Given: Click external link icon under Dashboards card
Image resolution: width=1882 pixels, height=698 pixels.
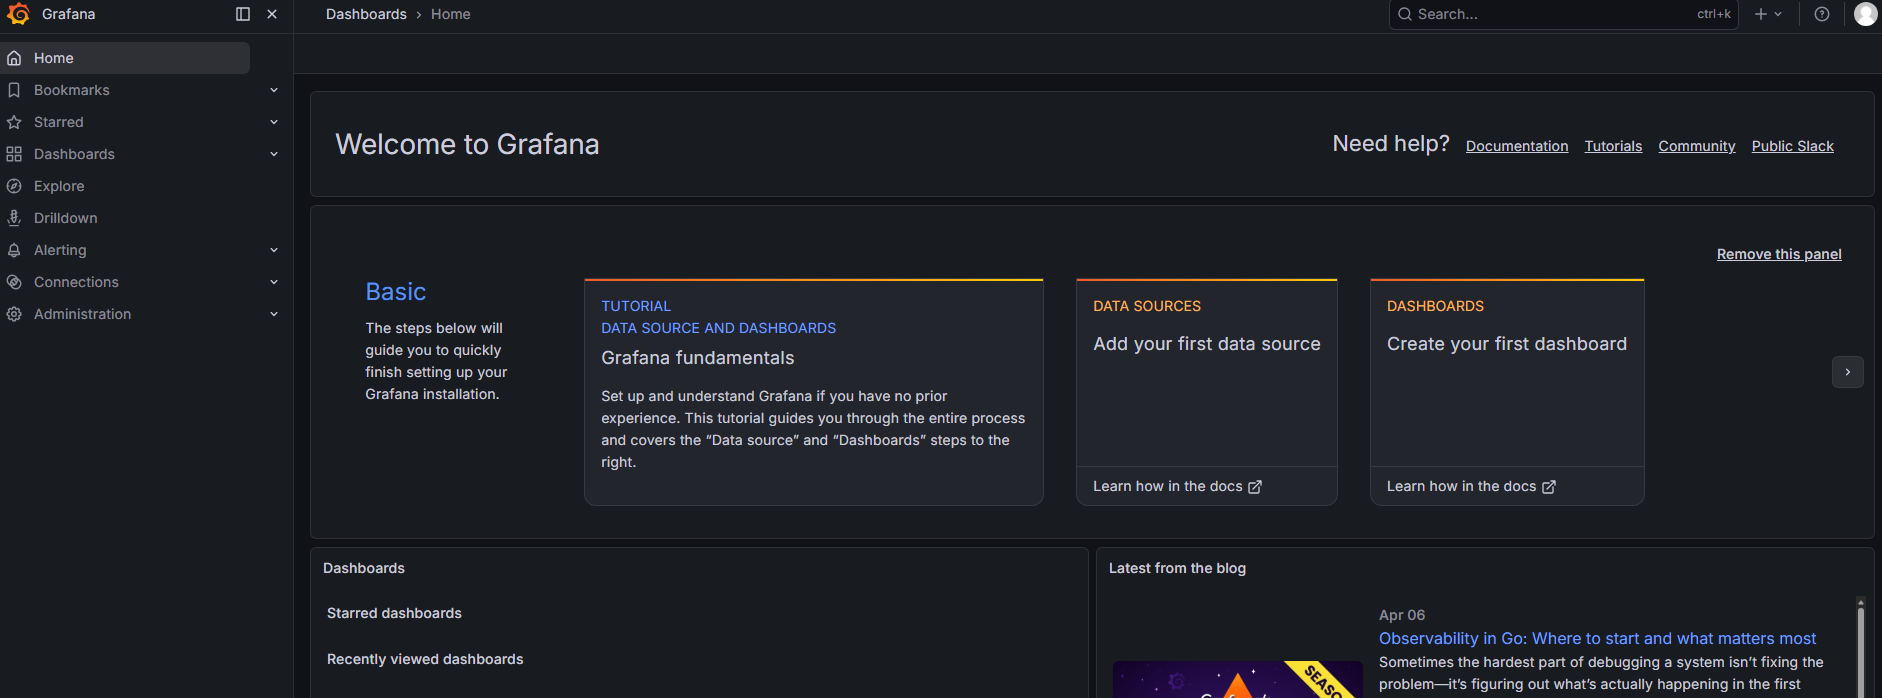Looking at the screenshot, I should pyautogui.click(x=1549, y=487).
